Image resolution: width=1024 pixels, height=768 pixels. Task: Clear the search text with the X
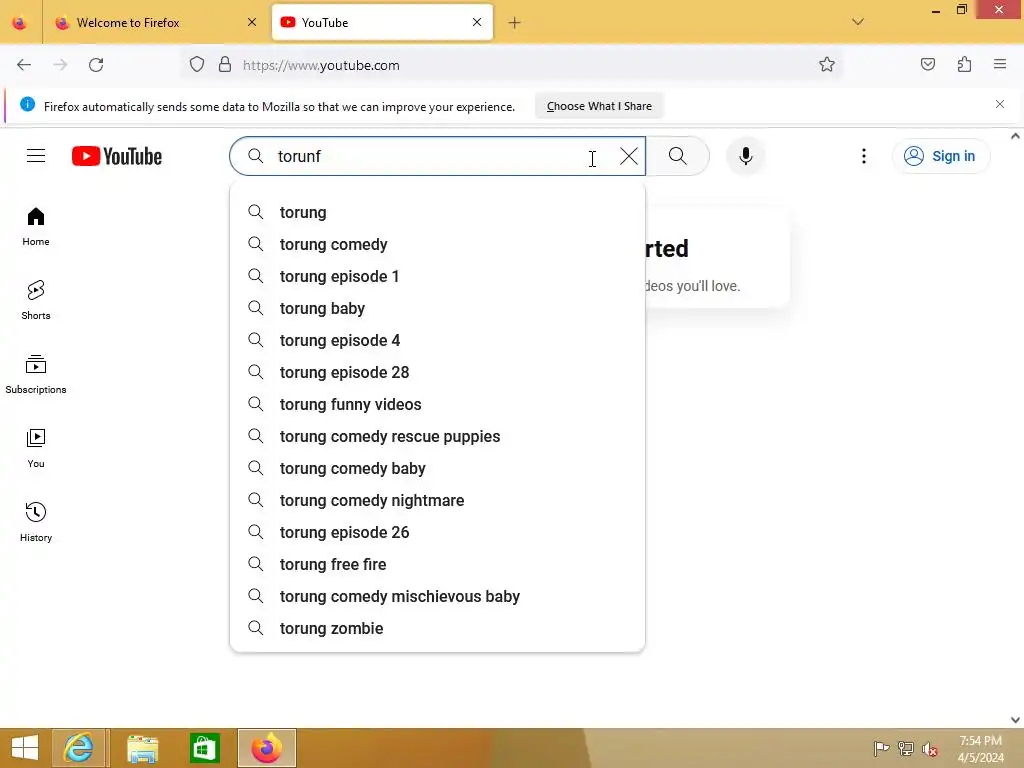628,156
